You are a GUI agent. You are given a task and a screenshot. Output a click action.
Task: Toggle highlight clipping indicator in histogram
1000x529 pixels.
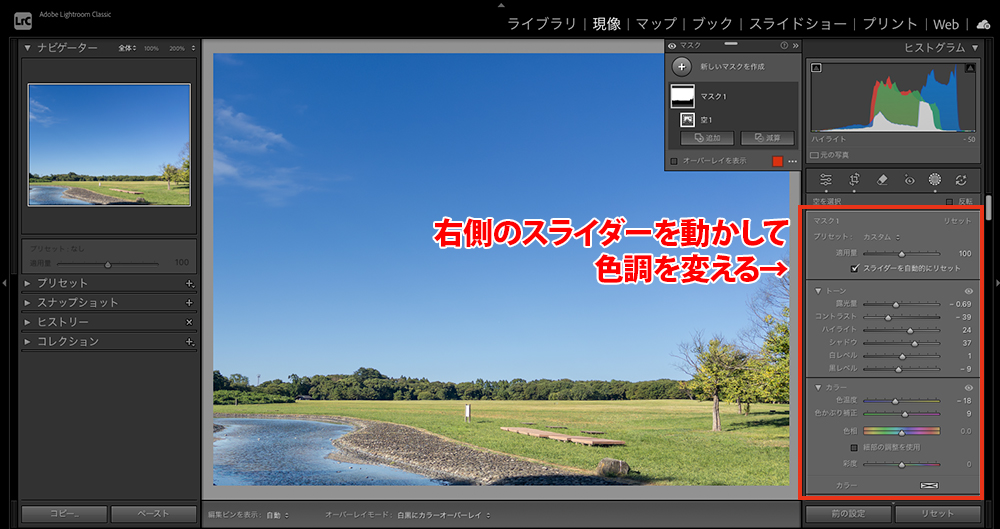pyautogui.click(x=970, y=68)
